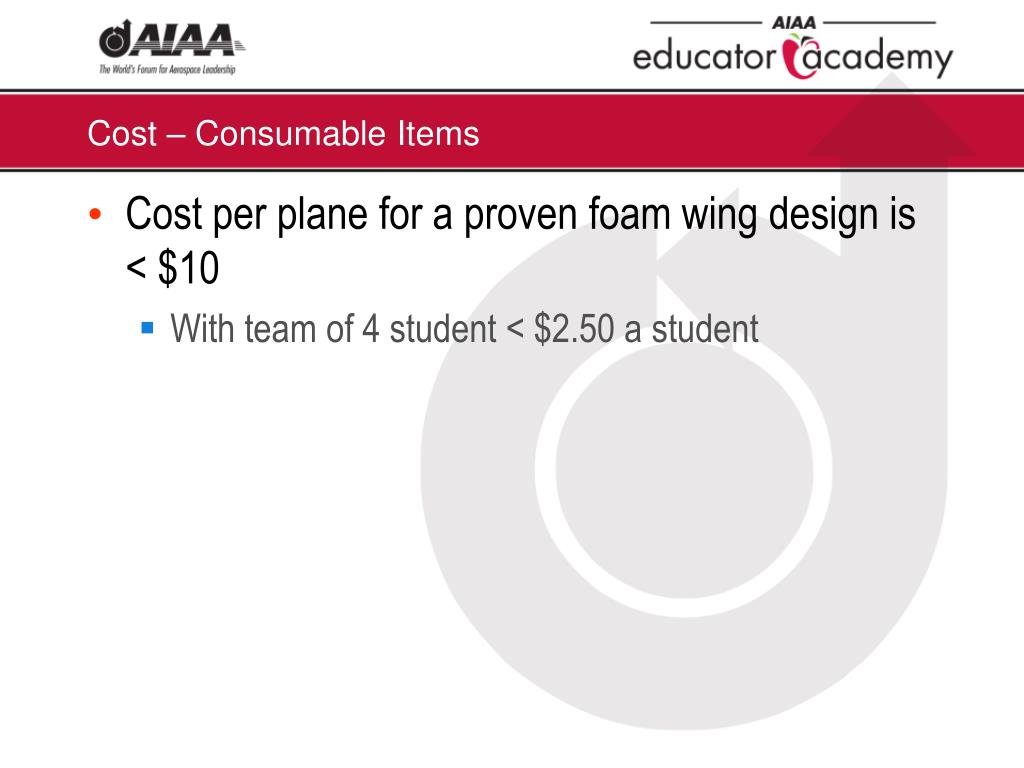This screenshot has height=768, width=1024.
Task: Click the AIAA logo at top left
Action: click(172, 47)
